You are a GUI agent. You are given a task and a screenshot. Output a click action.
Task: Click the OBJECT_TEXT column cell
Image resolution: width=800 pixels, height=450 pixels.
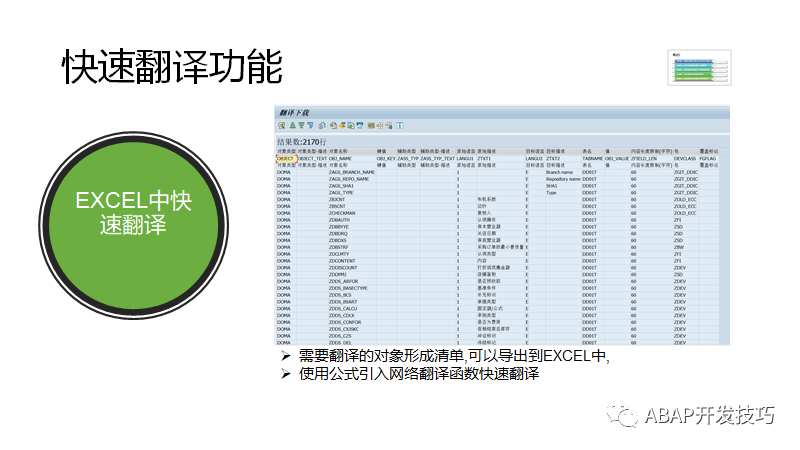coord(313,159)
